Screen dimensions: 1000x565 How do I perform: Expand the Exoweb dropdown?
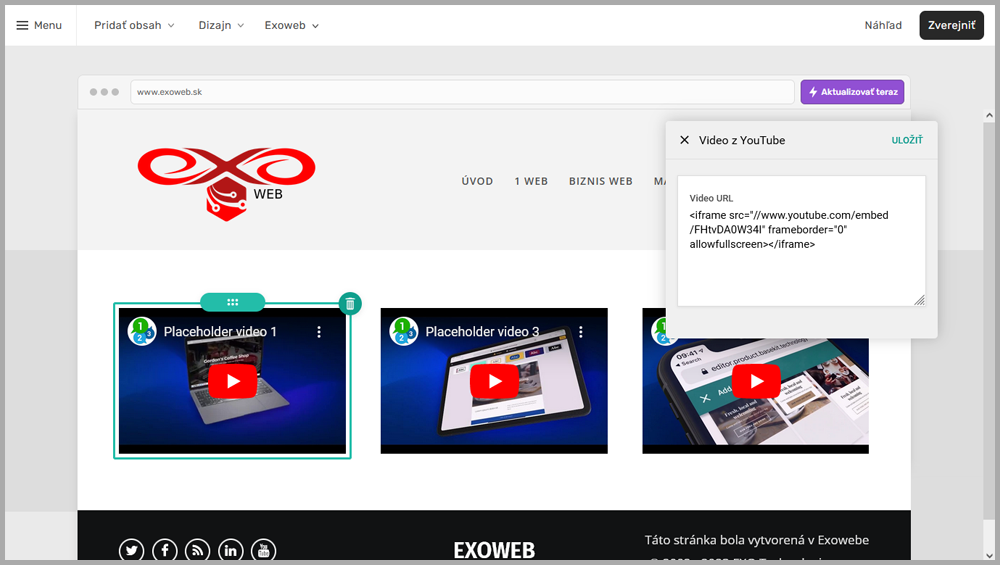(292, 25)
